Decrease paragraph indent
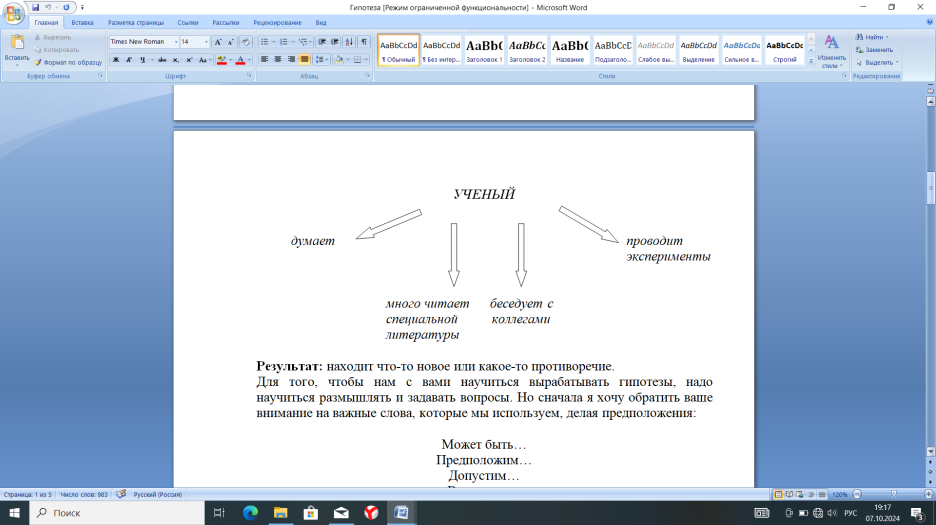Image resolution: width=936 pixels, height=525 pixels. point(322,42)
